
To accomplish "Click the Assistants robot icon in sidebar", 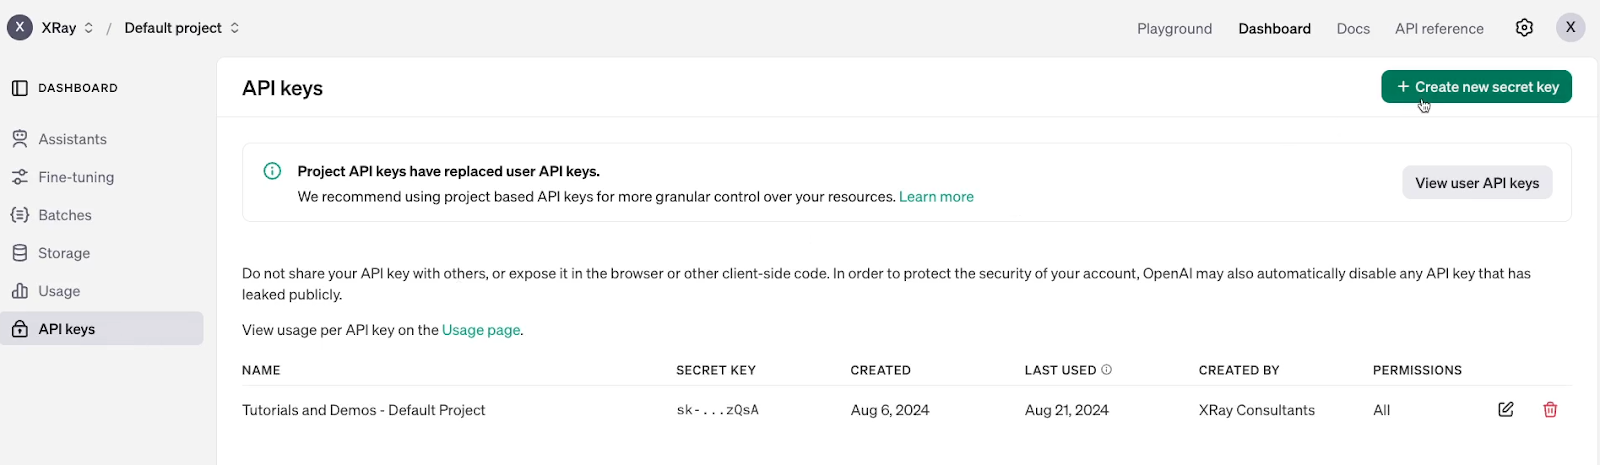I will 20,139.
